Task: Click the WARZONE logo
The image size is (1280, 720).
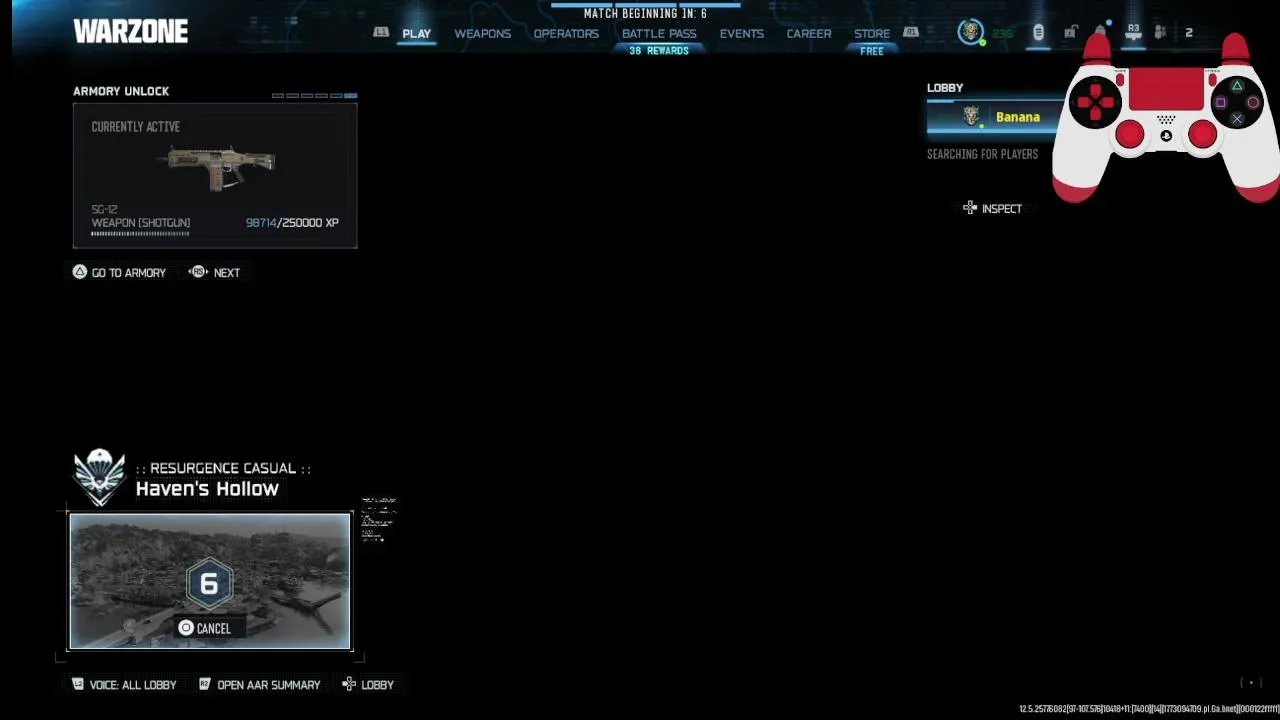Action: coord(130,32)
